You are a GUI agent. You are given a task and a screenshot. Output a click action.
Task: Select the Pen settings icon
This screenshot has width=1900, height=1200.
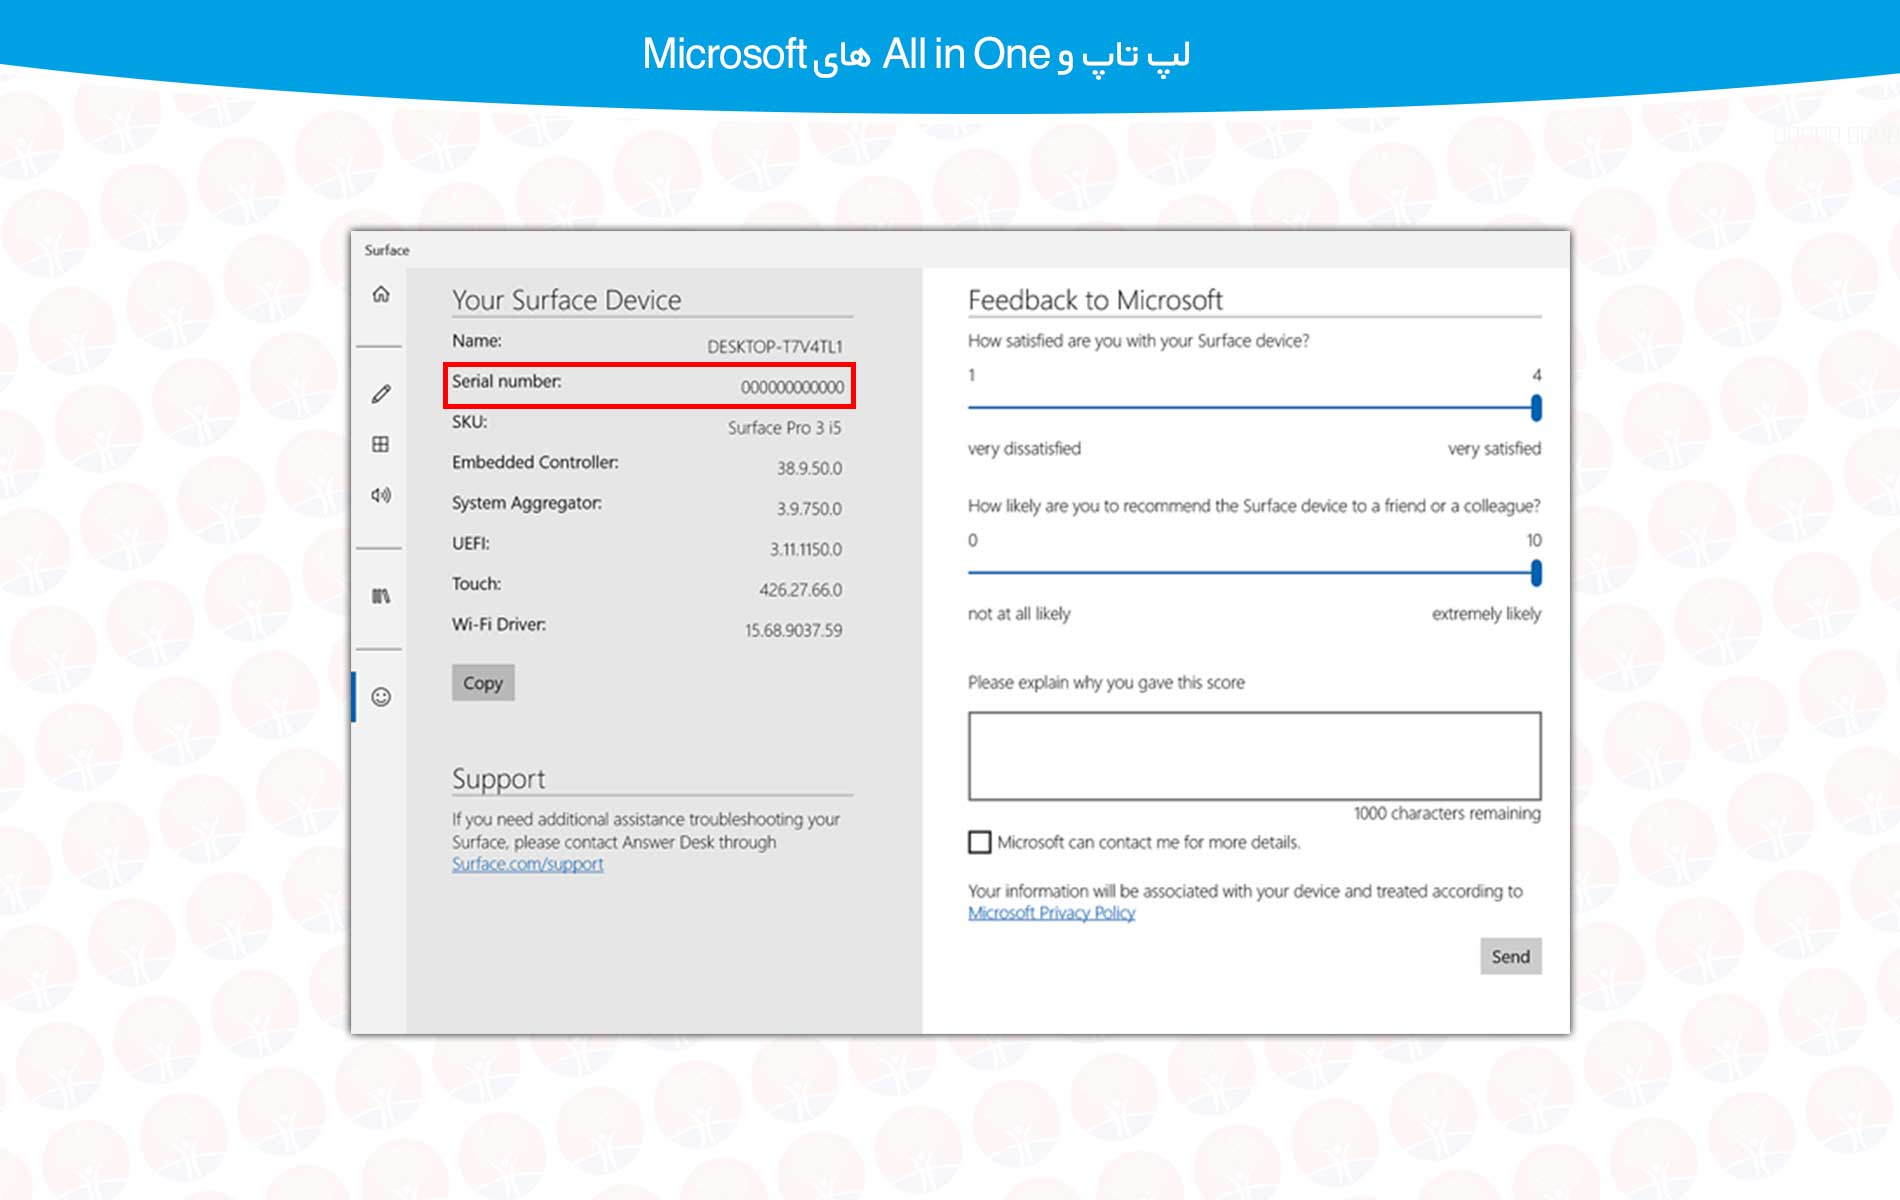(x=381, y=394)
